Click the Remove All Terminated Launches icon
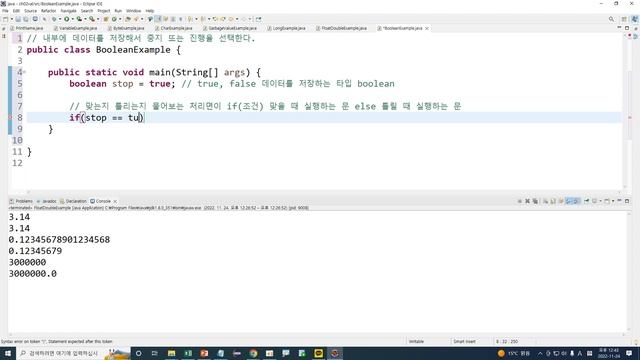The width and height of the screenshot is (640, 360). (x=535, y=201)
